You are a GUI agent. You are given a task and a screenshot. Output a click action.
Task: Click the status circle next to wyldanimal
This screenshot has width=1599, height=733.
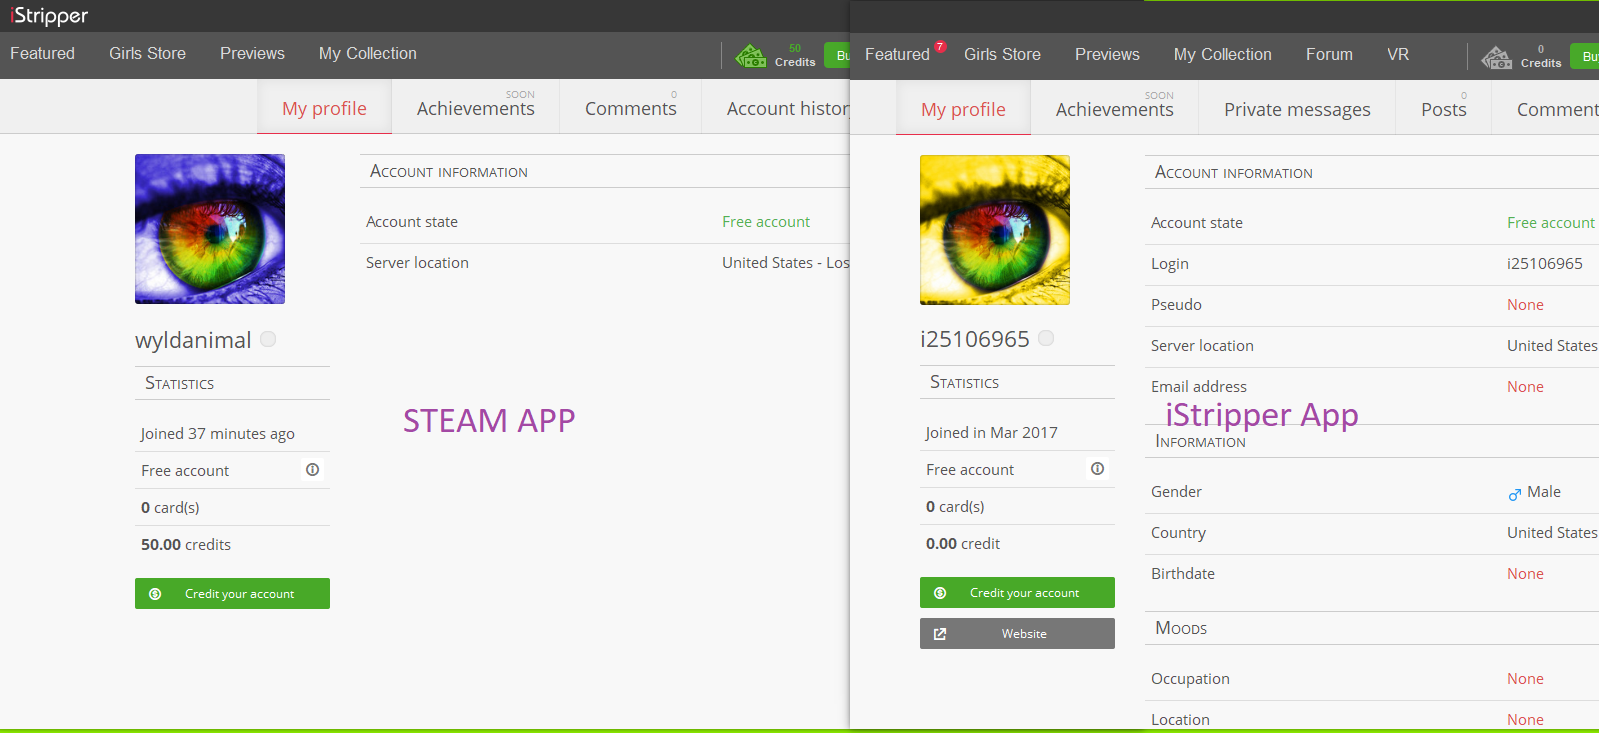point(268,339)
